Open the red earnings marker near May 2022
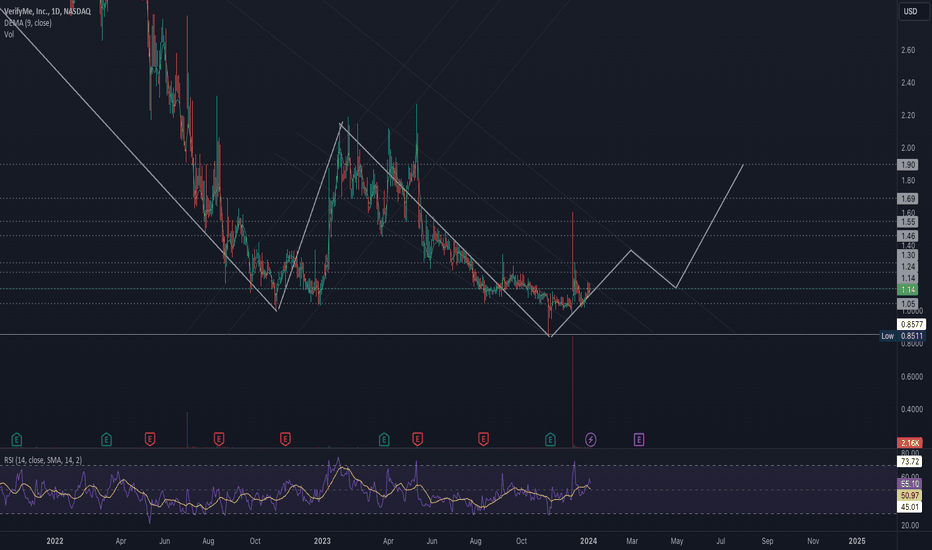932x550 pixels. (x=150, y=439)
